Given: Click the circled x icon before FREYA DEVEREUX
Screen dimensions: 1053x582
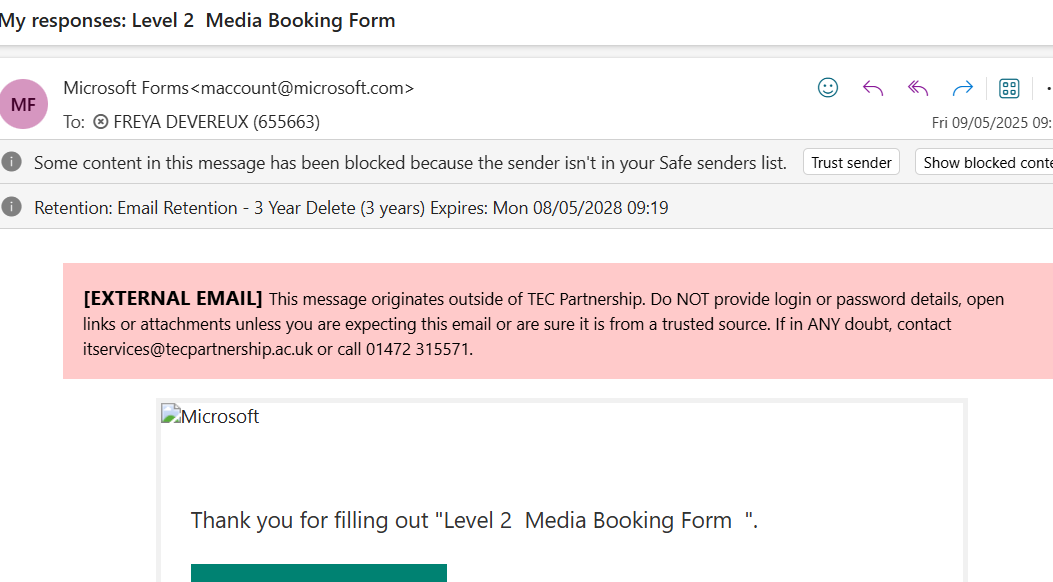Looking at the screenshot, I should pyautogui.click(x=100, y=122).
